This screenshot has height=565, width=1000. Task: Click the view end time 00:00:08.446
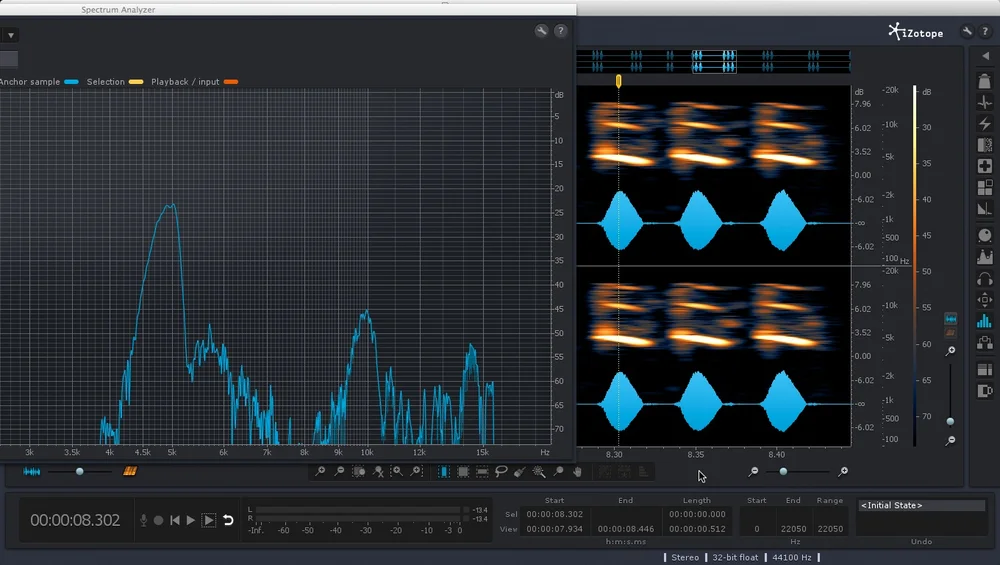point(625,529)
